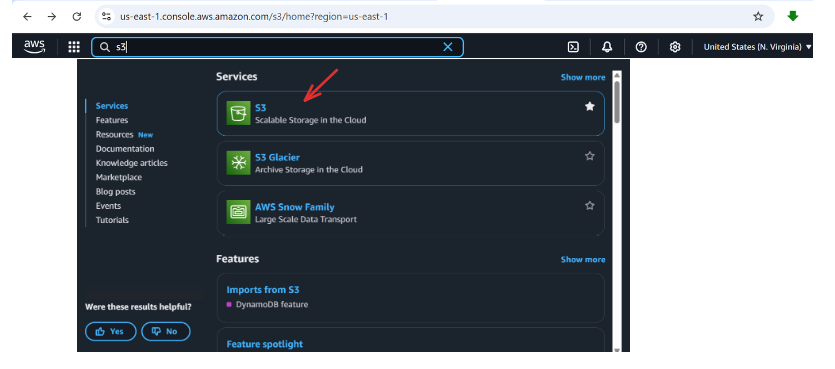Open the region dropdown United States (N. Virginia)
The height and width of the screenshot is (369, 835).
point(757,47)
